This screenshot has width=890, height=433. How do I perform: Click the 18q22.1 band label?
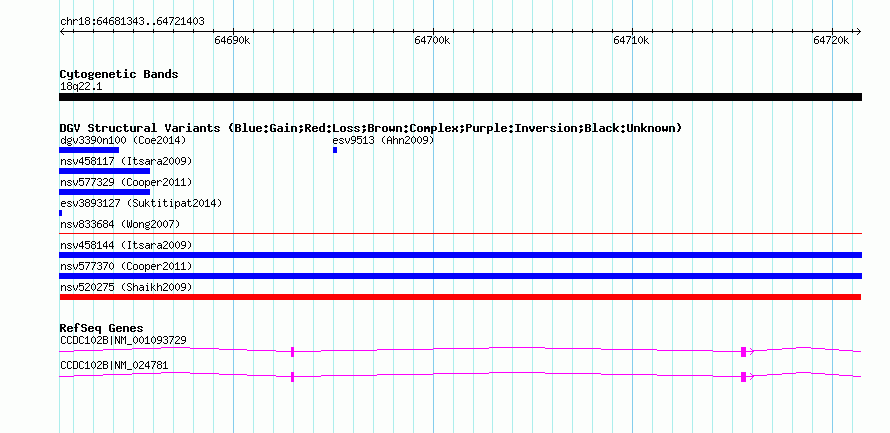(x=81, y=87)
